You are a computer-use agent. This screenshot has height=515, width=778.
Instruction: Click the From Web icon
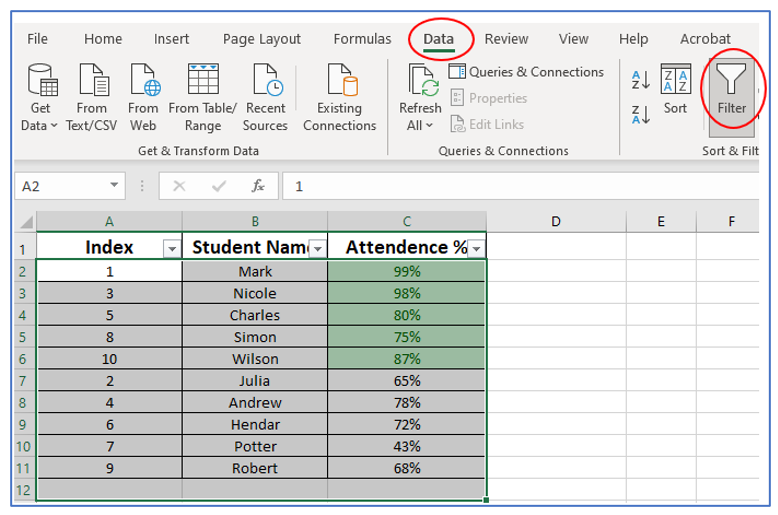(x=143, y=98)
